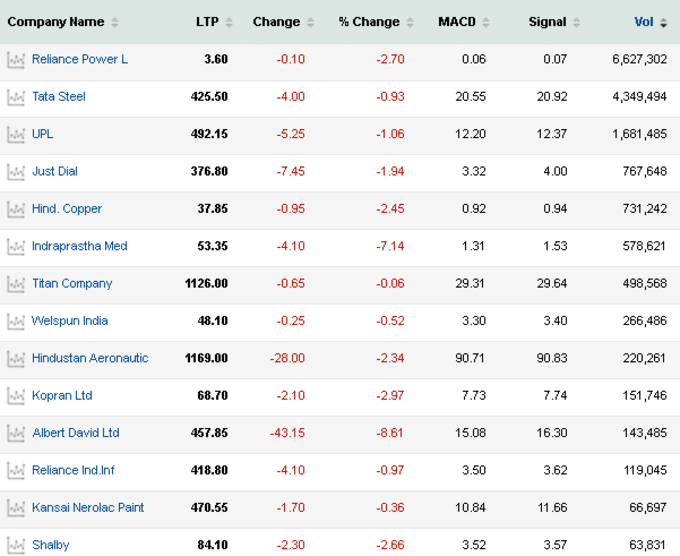Click chart icon beside Titan Company

[16, 284]
